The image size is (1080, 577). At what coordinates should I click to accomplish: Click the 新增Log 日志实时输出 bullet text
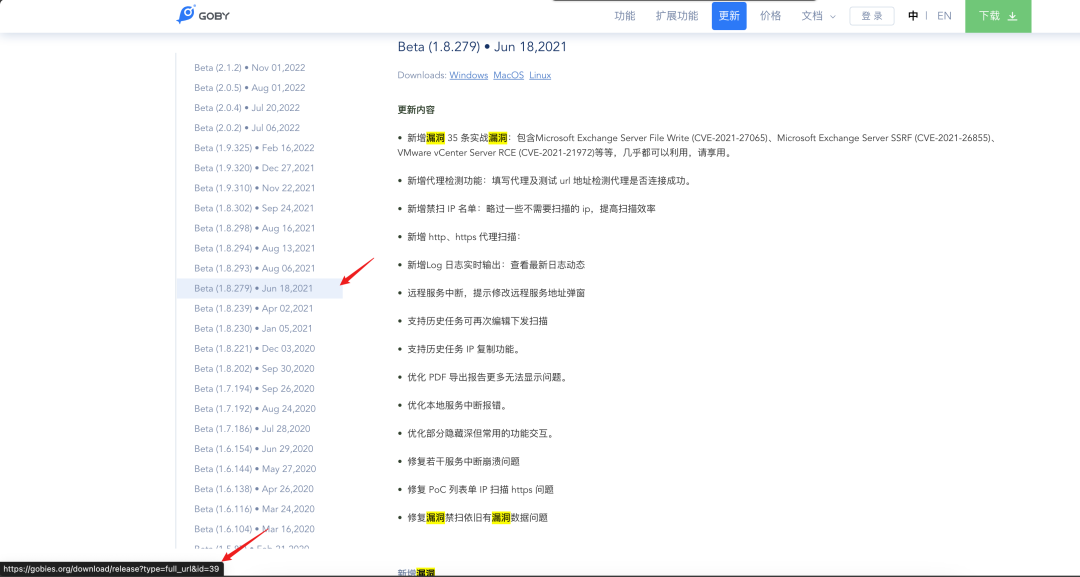496,264
